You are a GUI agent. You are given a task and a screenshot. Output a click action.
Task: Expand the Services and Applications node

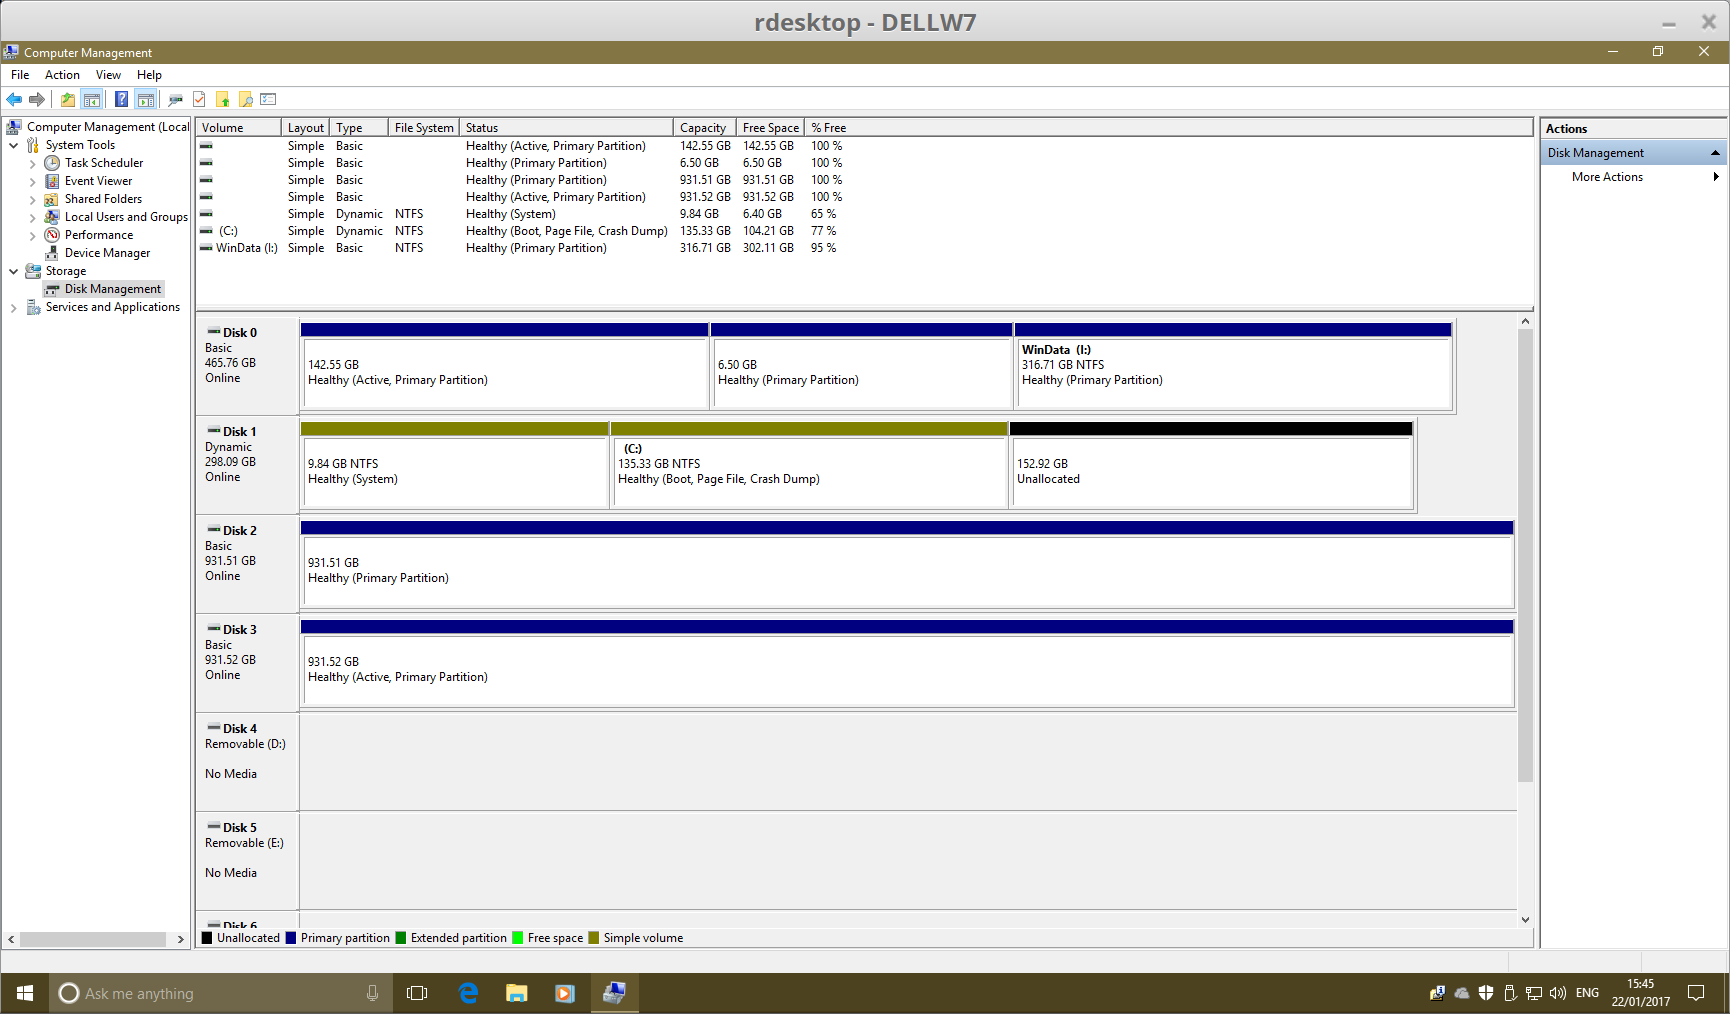tap(14, 308)
